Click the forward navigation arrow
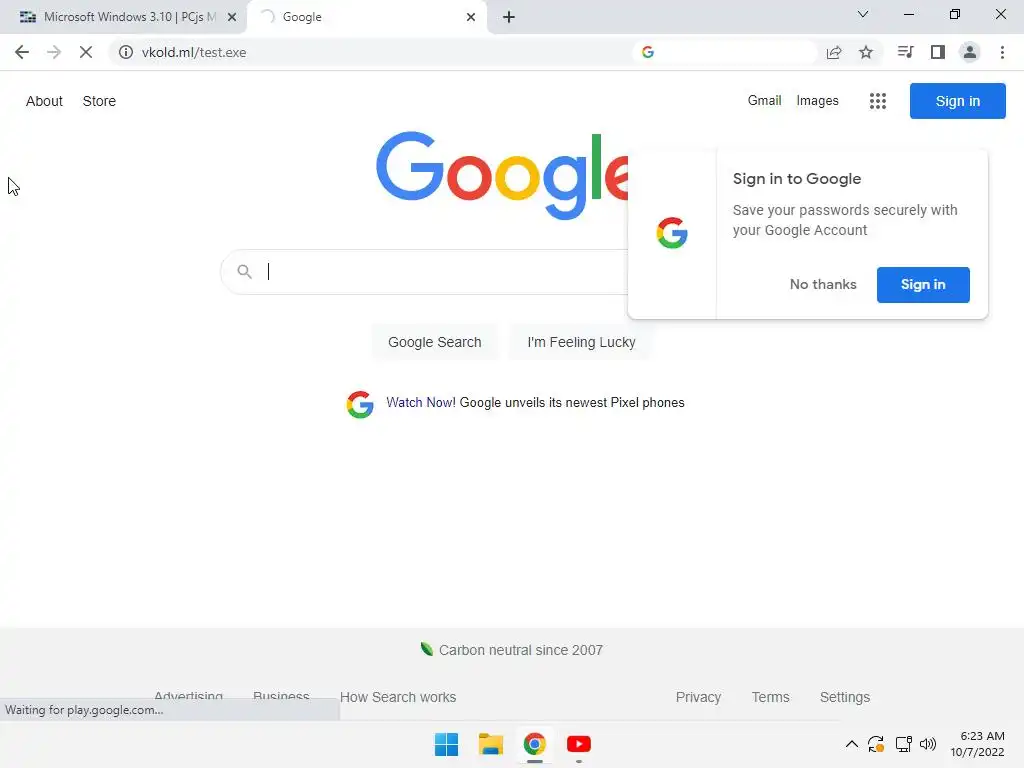Viewport: 1024px width, 768px height. tap(54, 52)
